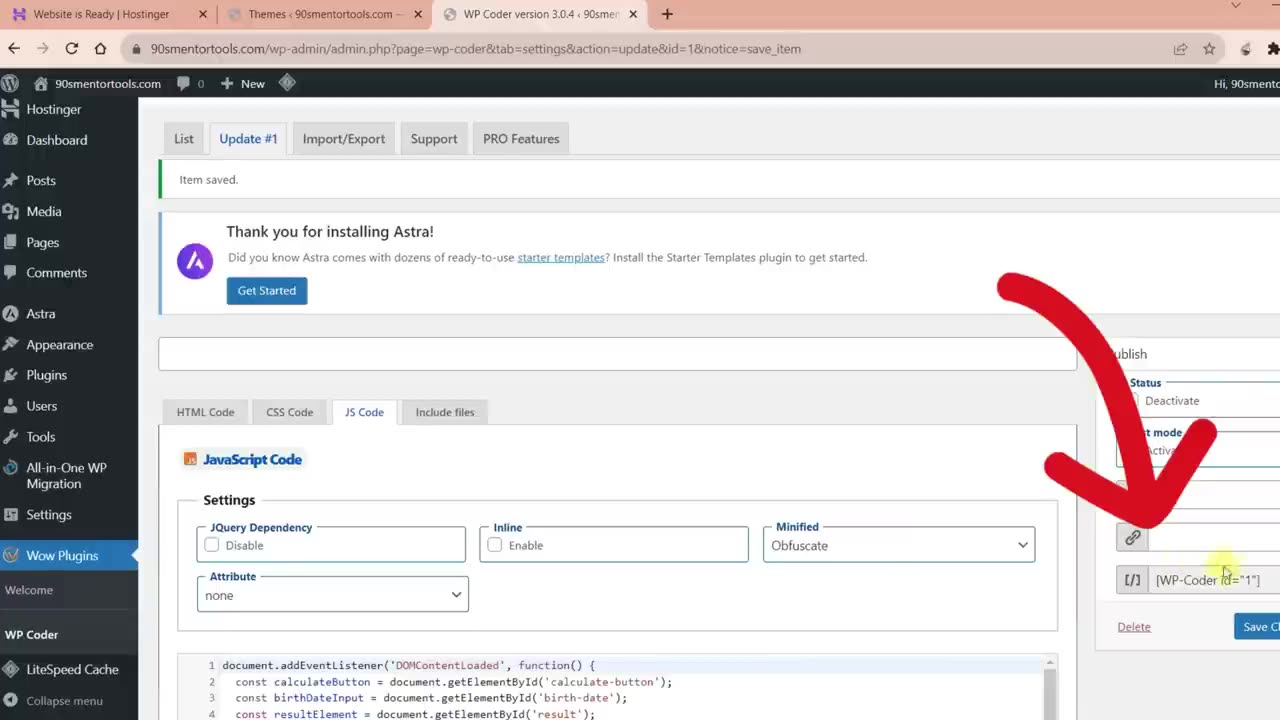Viewport: 1280px width, 720px height.
Task: Toggle jQuery Dependency Disable checkbox
Action: pyautogui.click(x=212, y=545)
